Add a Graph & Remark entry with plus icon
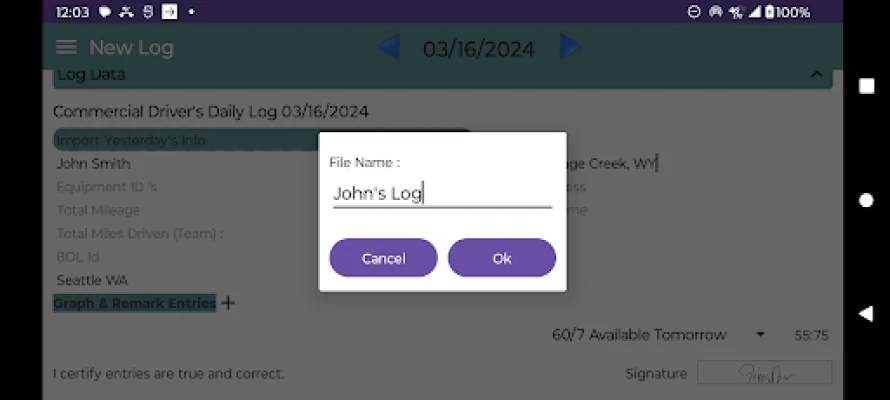Screen dimensions: 890x400 [228, 303]
